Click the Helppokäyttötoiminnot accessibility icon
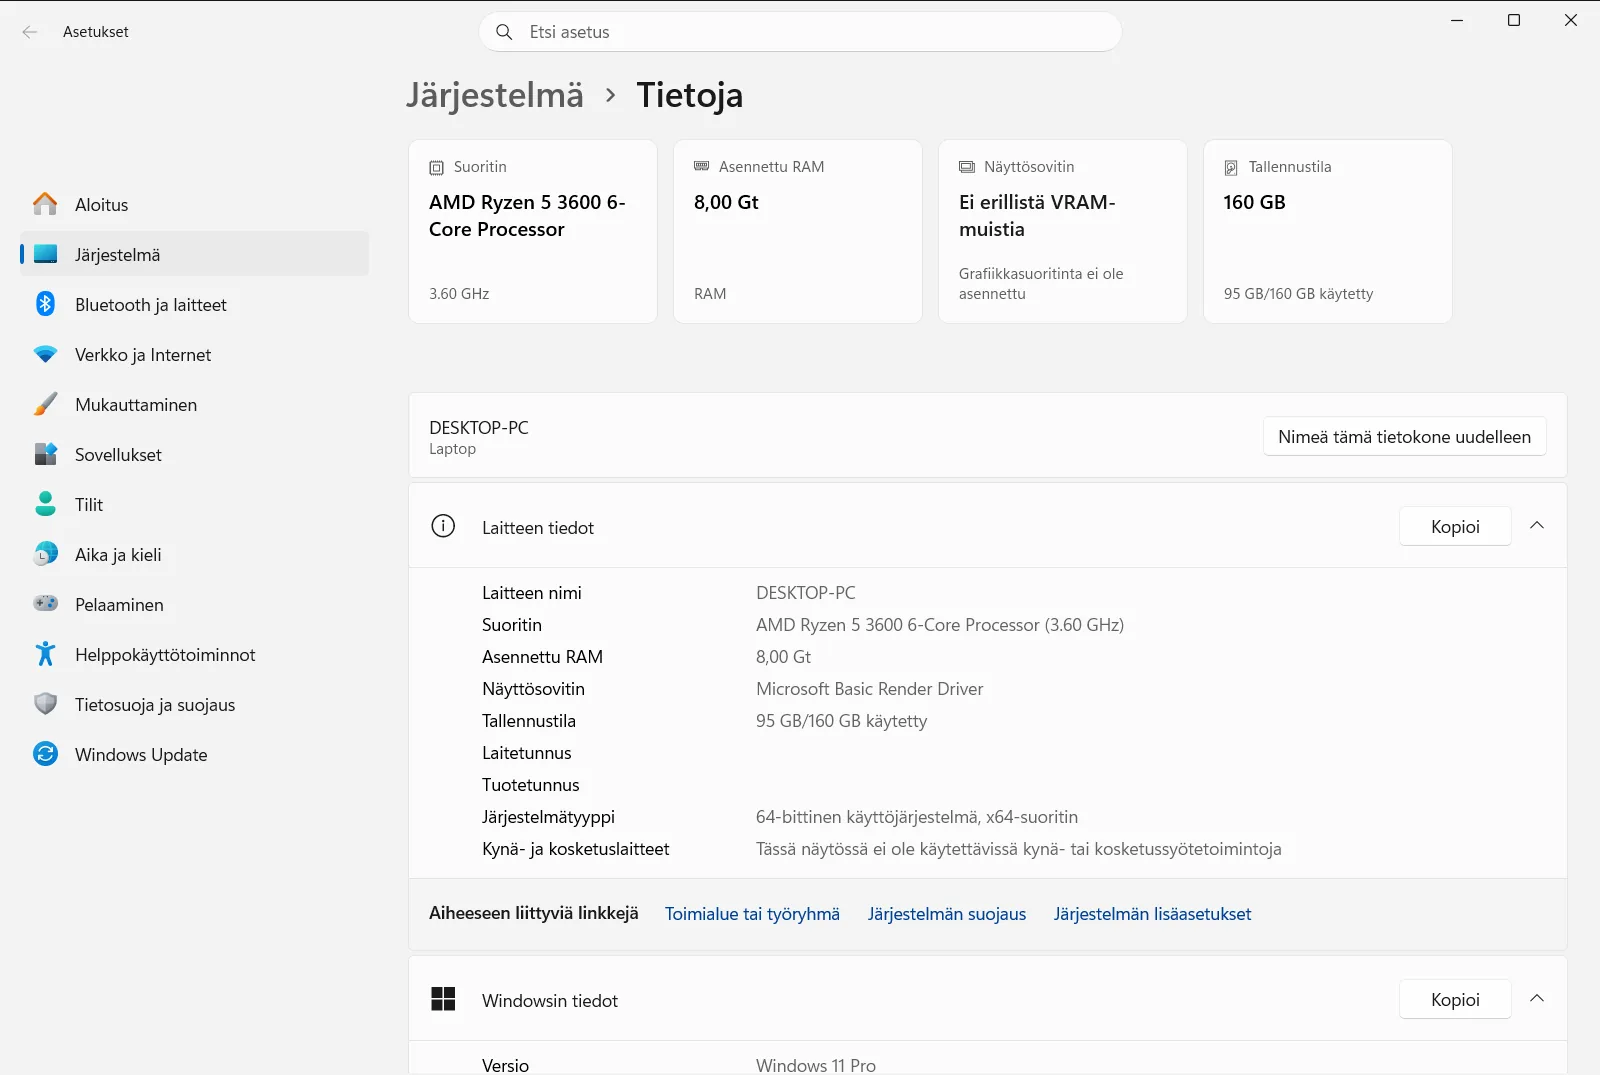 (x=45, y=654)
